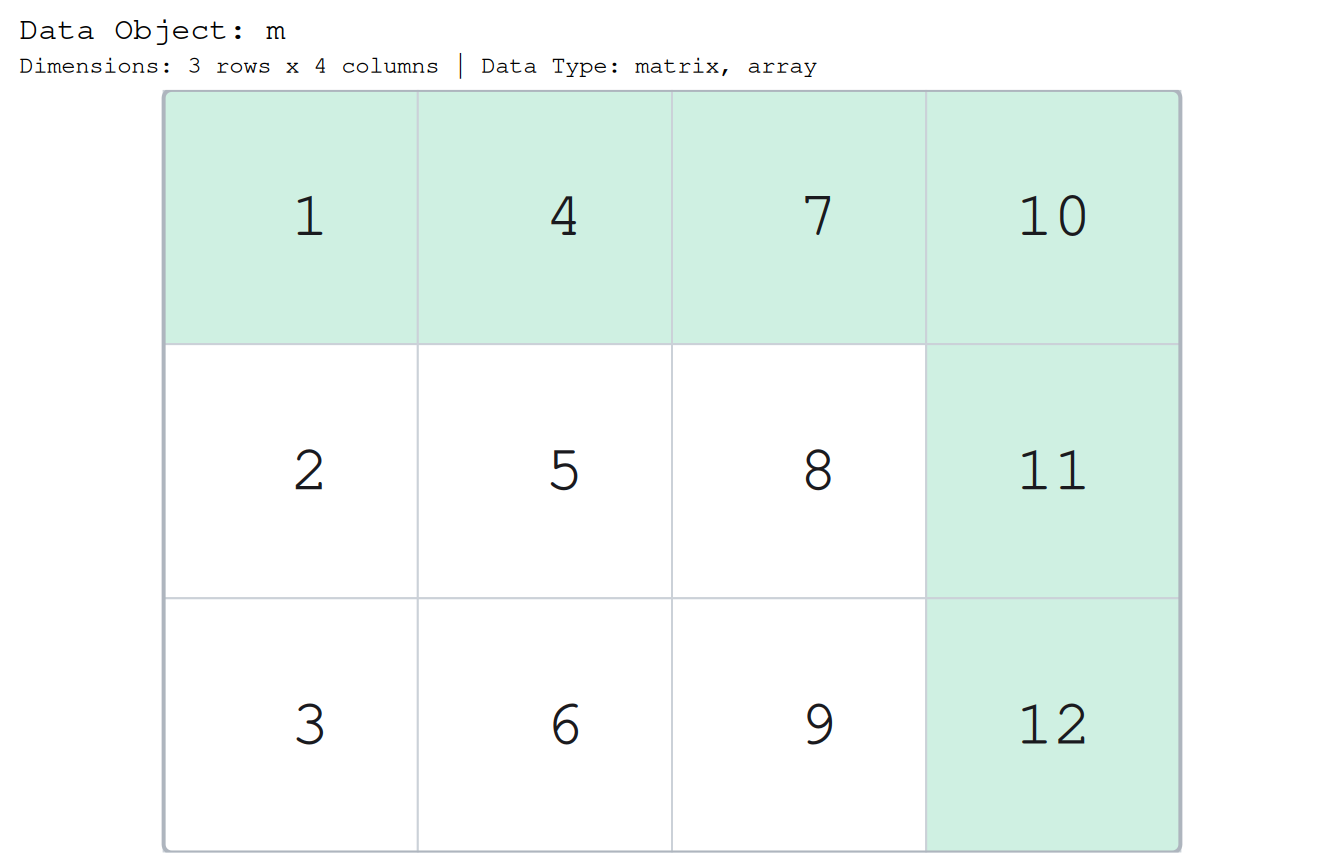Click the cell containing 2

[291, 471]
